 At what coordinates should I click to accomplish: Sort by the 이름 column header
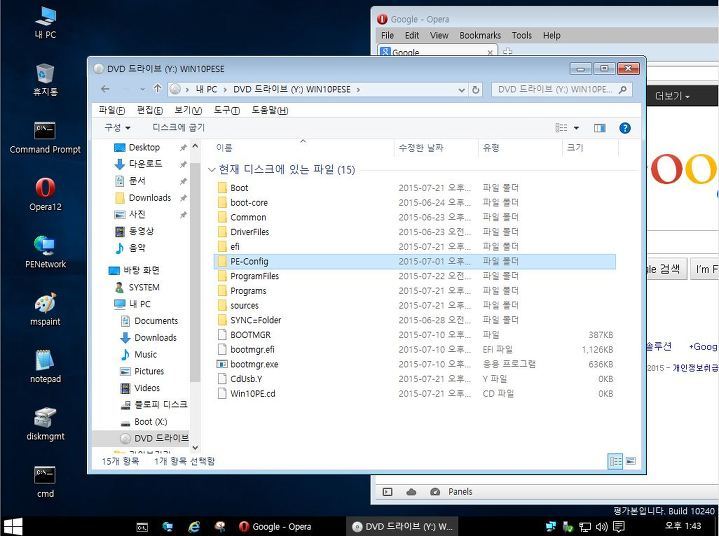pyautogui.click(x=303, y=147)
